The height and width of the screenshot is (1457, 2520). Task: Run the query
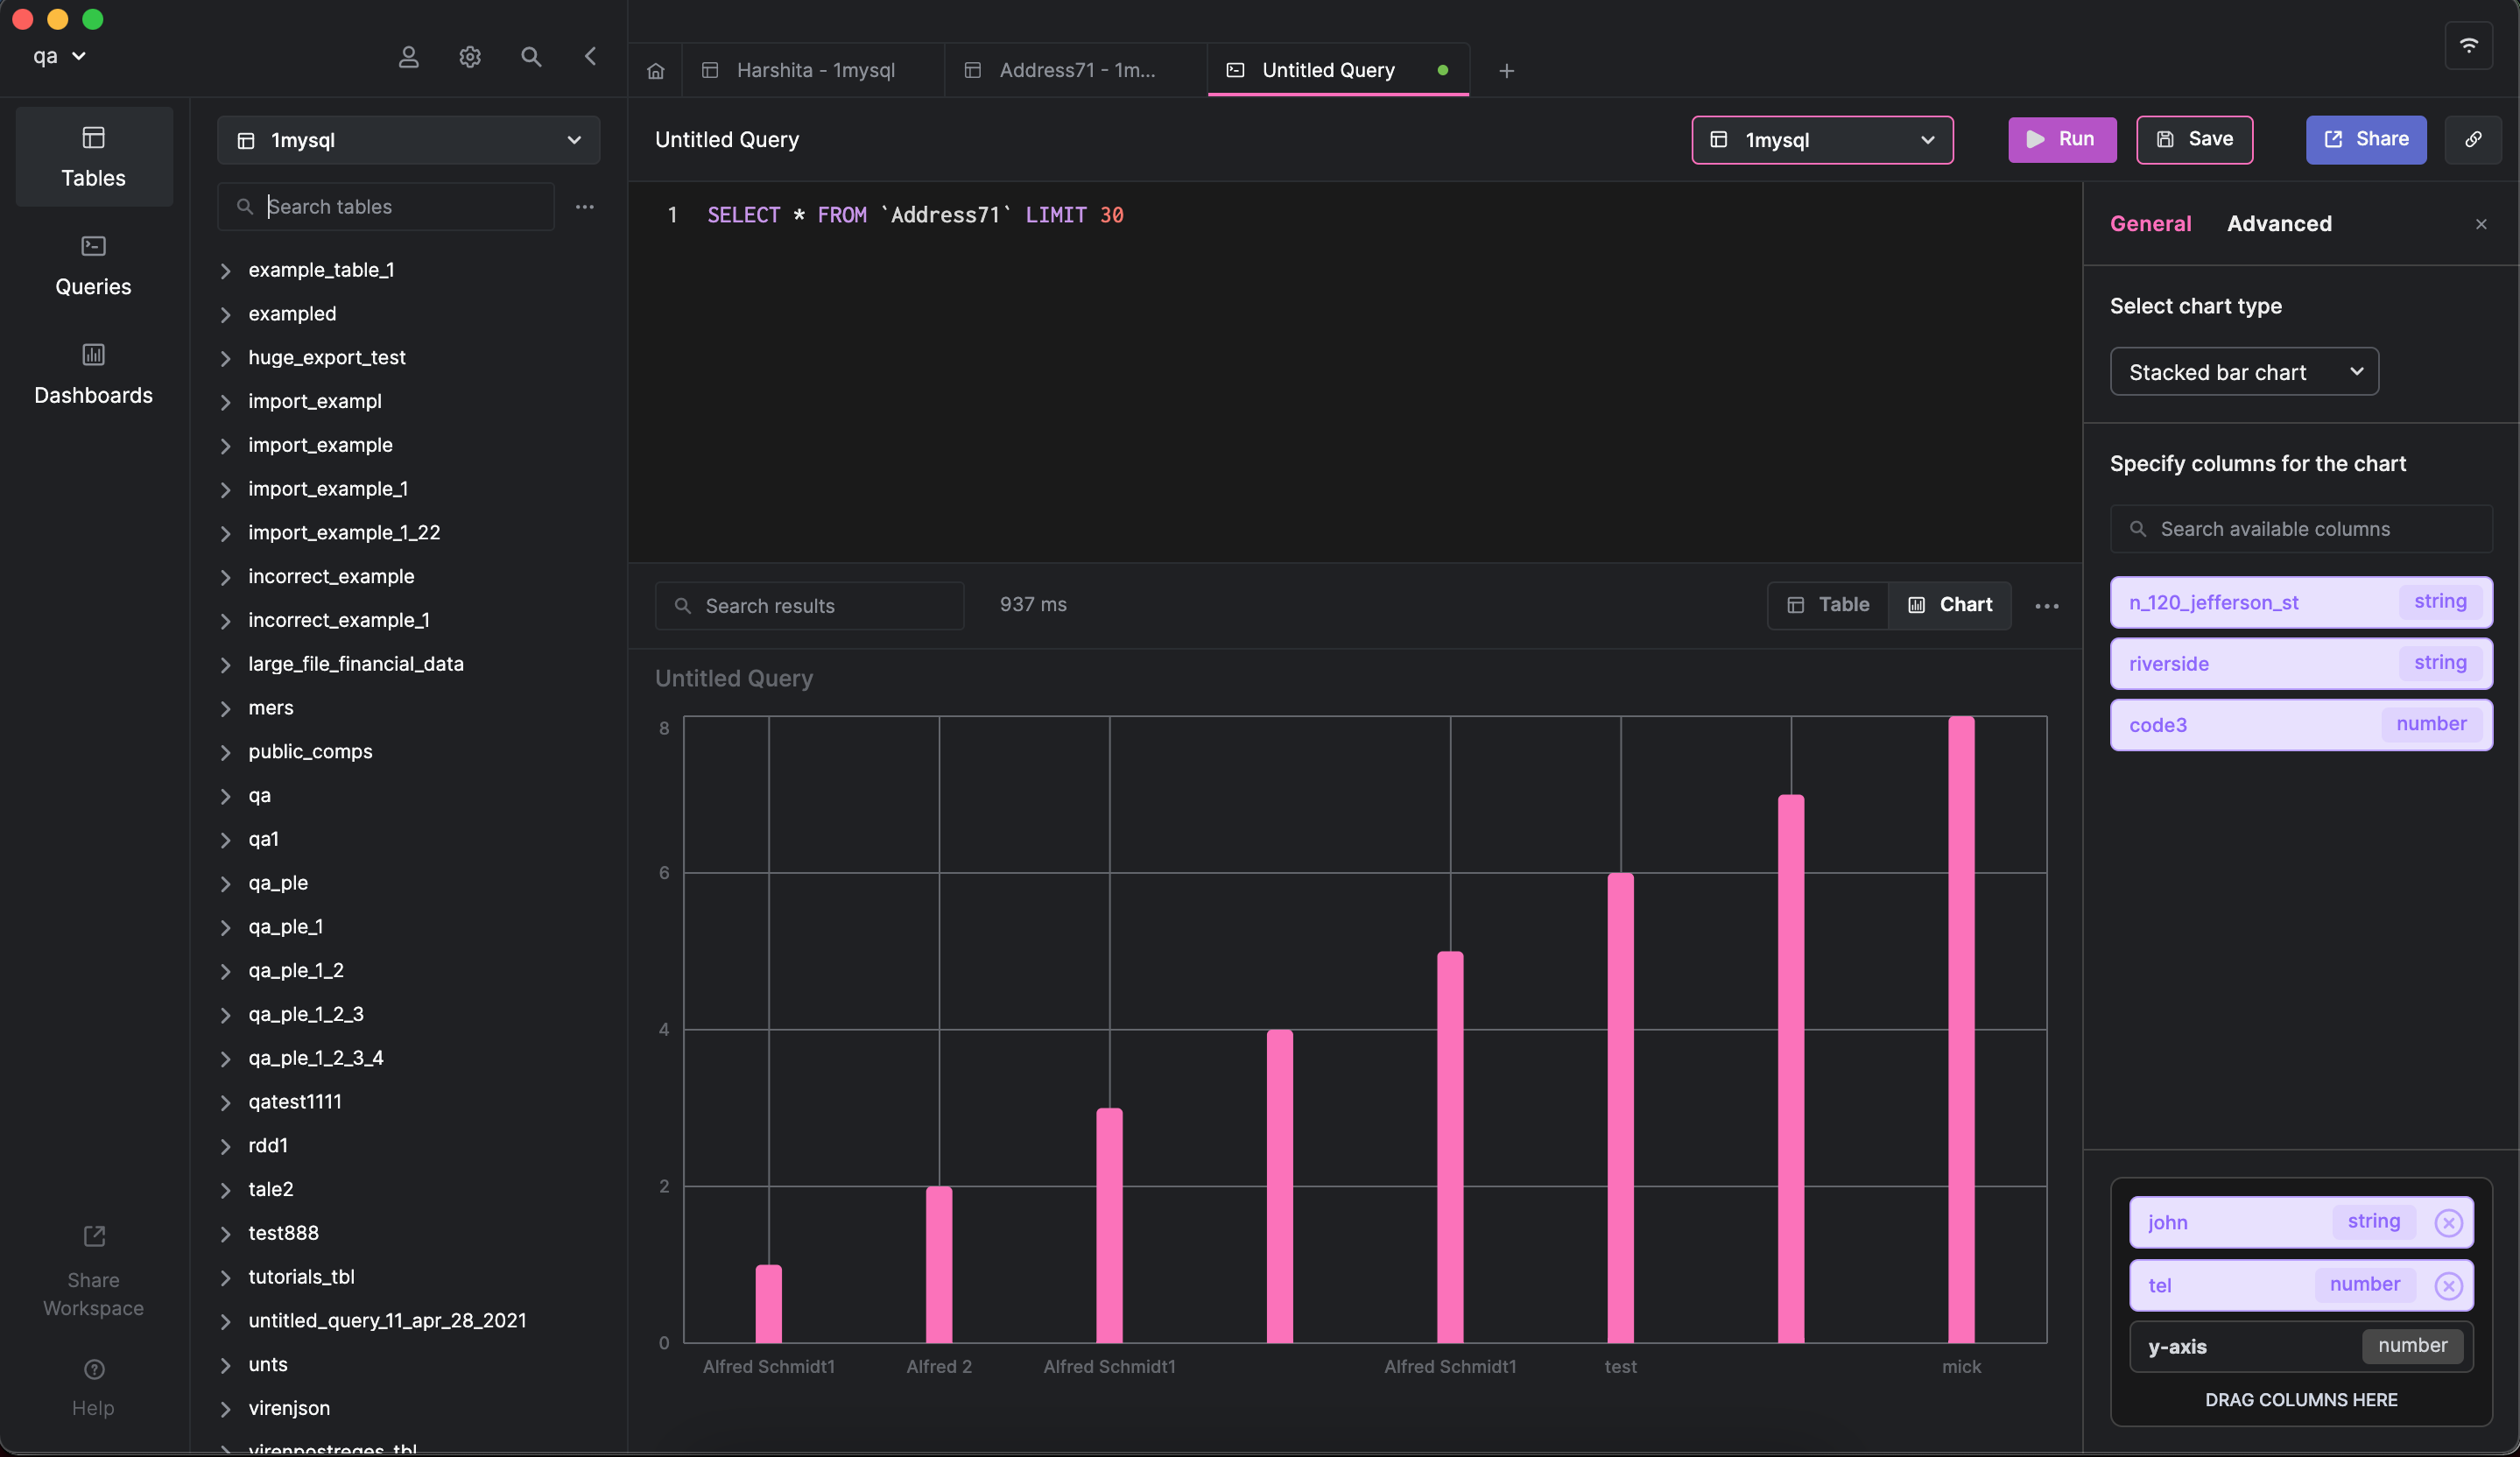[2062, 140]
